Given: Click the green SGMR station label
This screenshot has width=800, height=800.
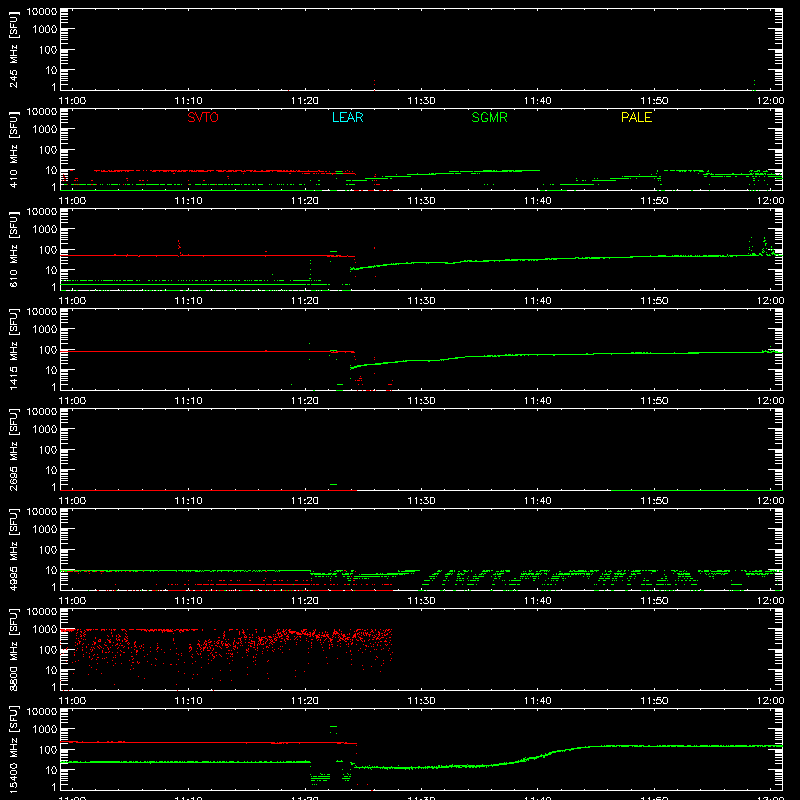Looking at the screenshot, I should tap(489, 117).
